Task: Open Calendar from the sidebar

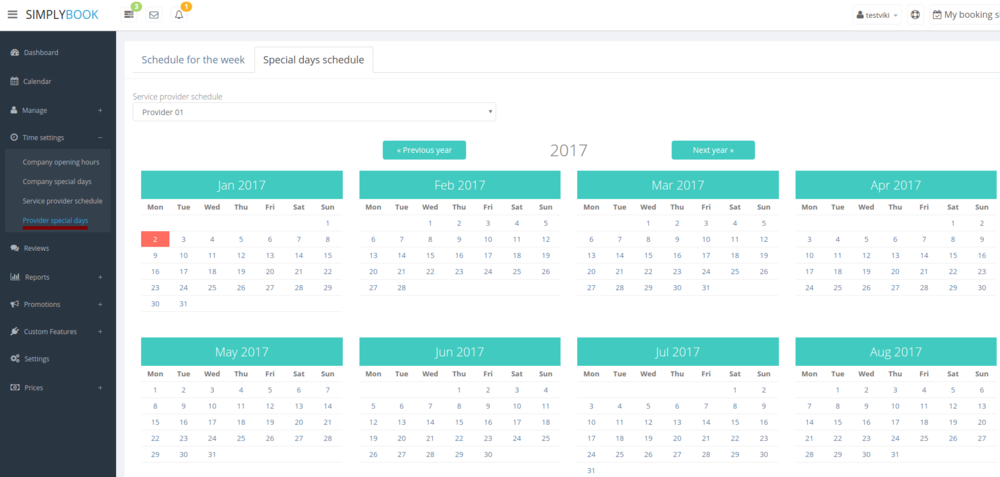Action: pos(37,81)
